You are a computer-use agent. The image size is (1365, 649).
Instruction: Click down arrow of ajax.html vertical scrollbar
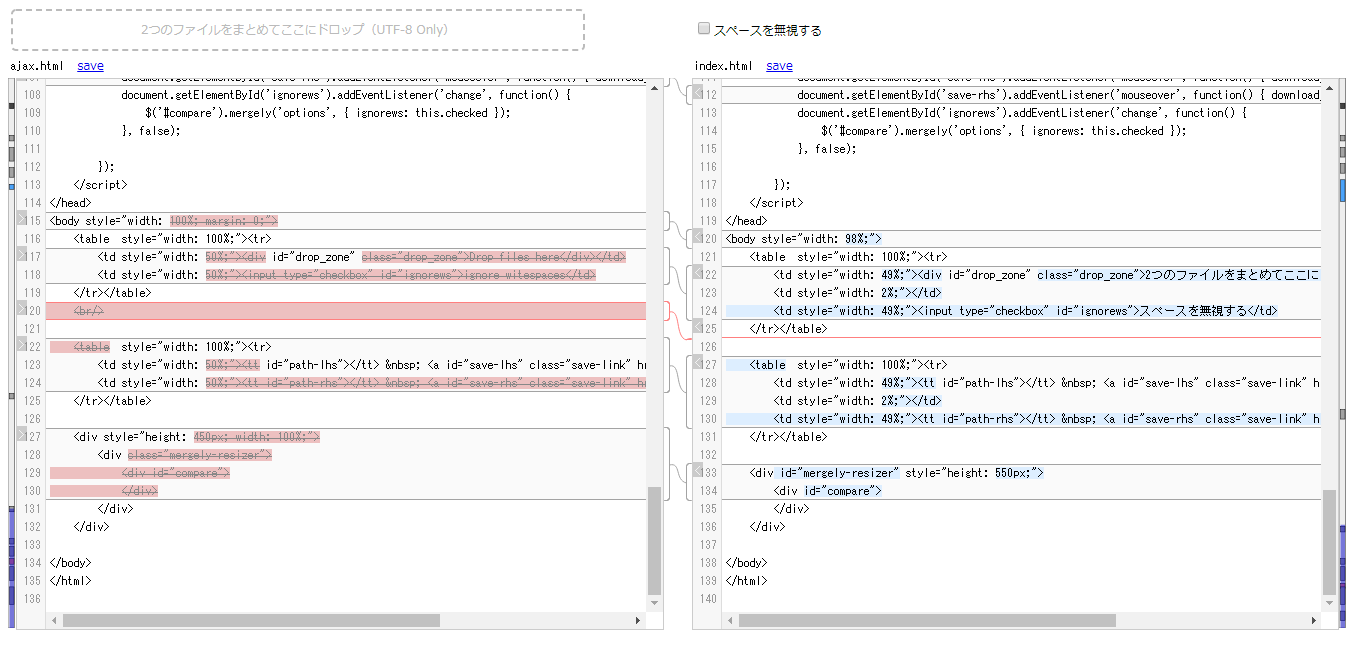(x=655, y=604)
